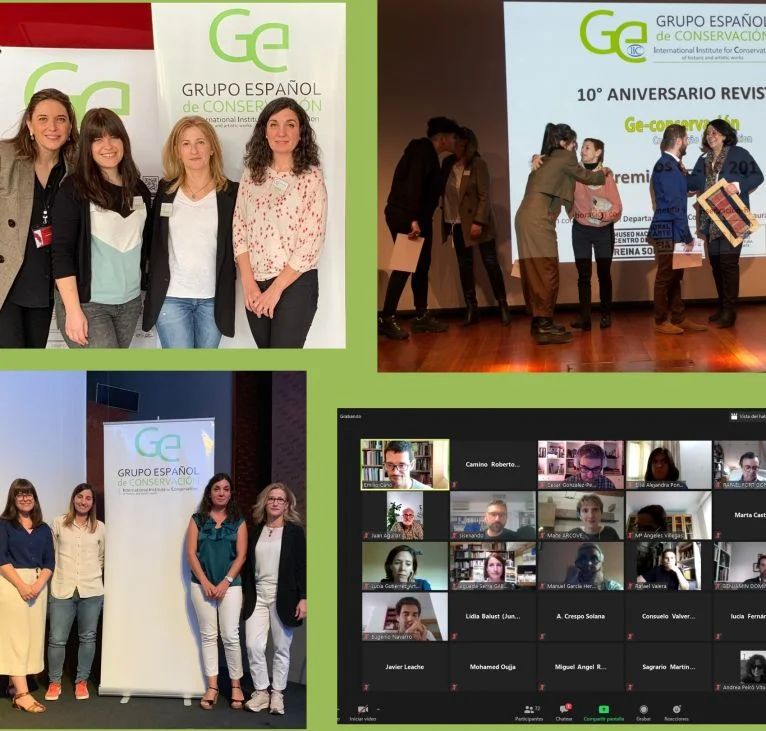Open the Chatear chat panel
This screenshot has width=766, height=731.
pyautogui.click(x=564, y=712)
